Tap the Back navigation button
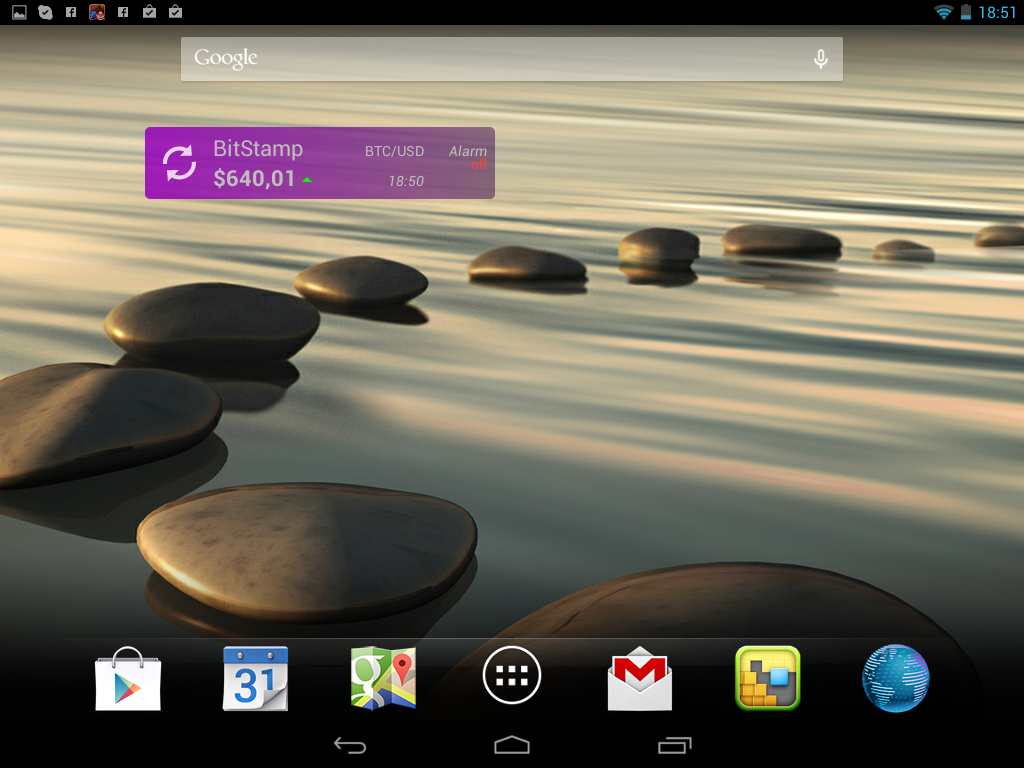This screenshot has height=768, width=1024. coord(350,745)
